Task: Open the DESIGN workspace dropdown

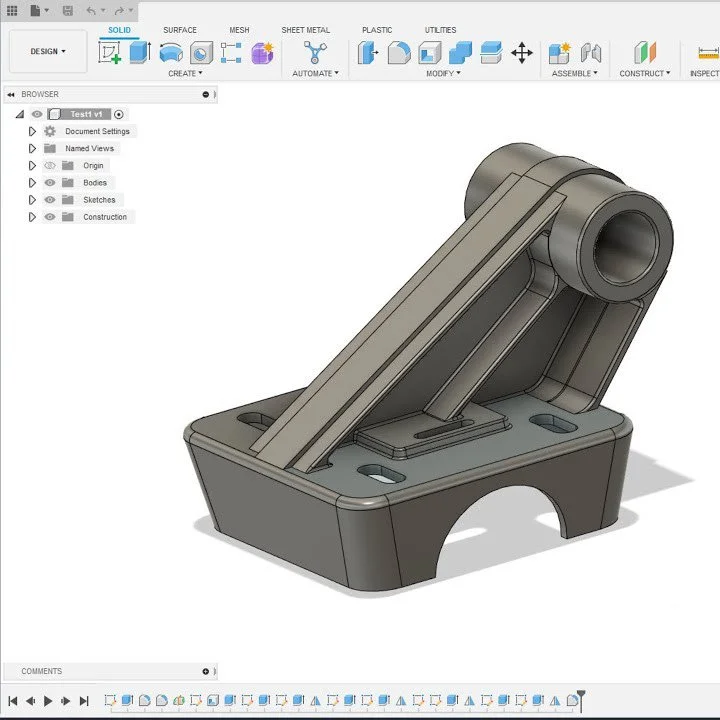Action: pyautogui.click(x=48, y=51)
